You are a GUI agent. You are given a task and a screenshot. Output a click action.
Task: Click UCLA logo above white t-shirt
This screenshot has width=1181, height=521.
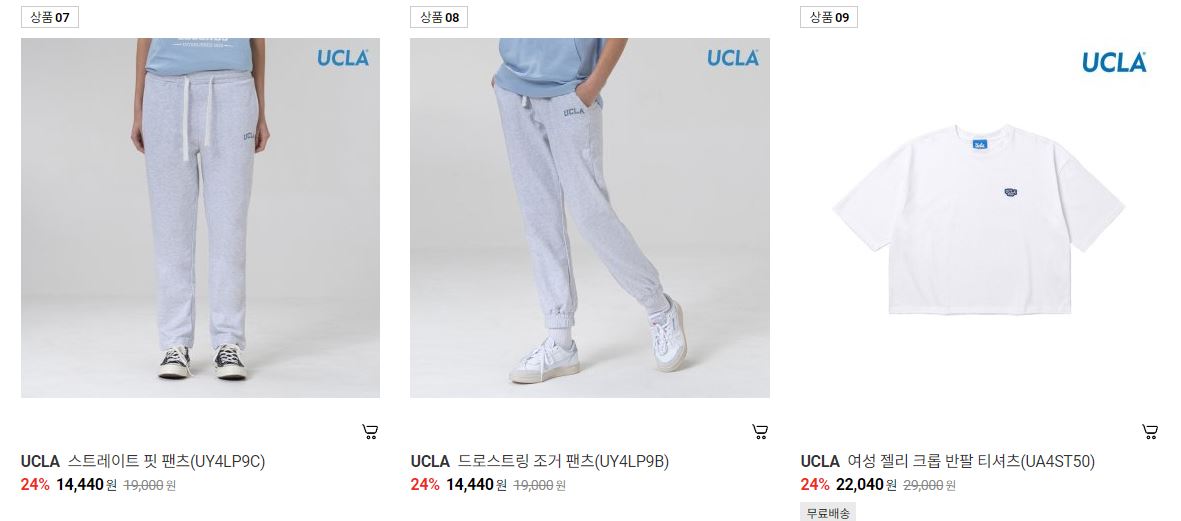point(1115,62)
